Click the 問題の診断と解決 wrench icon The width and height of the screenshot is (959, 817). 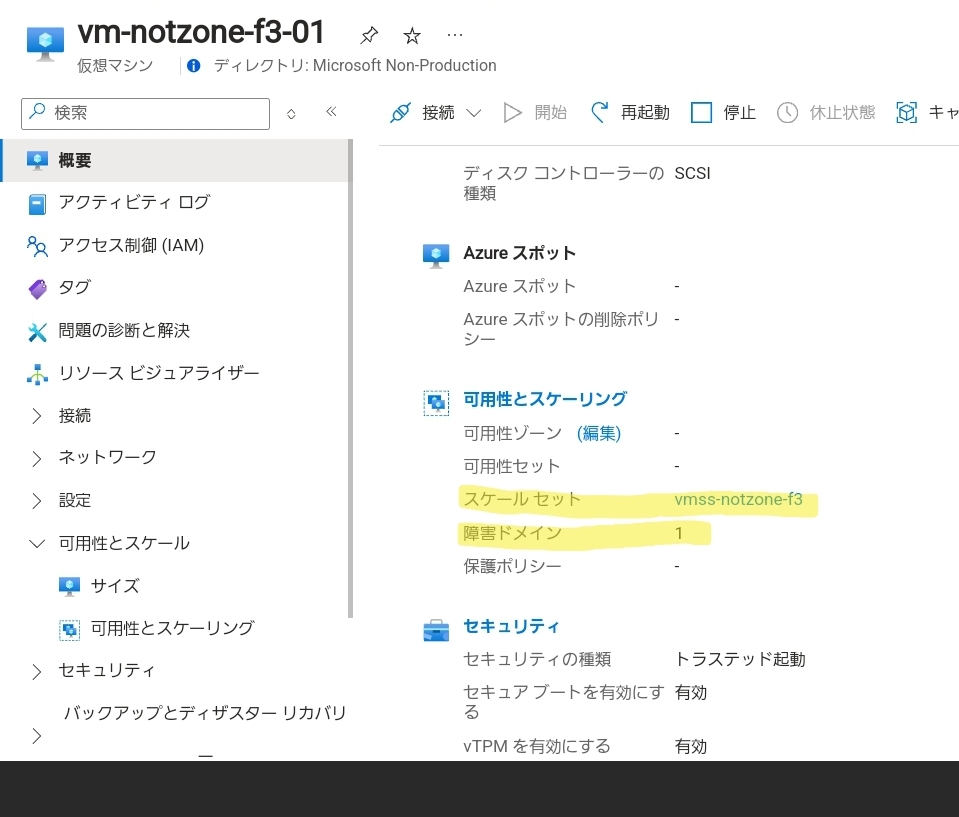[37, 331]
